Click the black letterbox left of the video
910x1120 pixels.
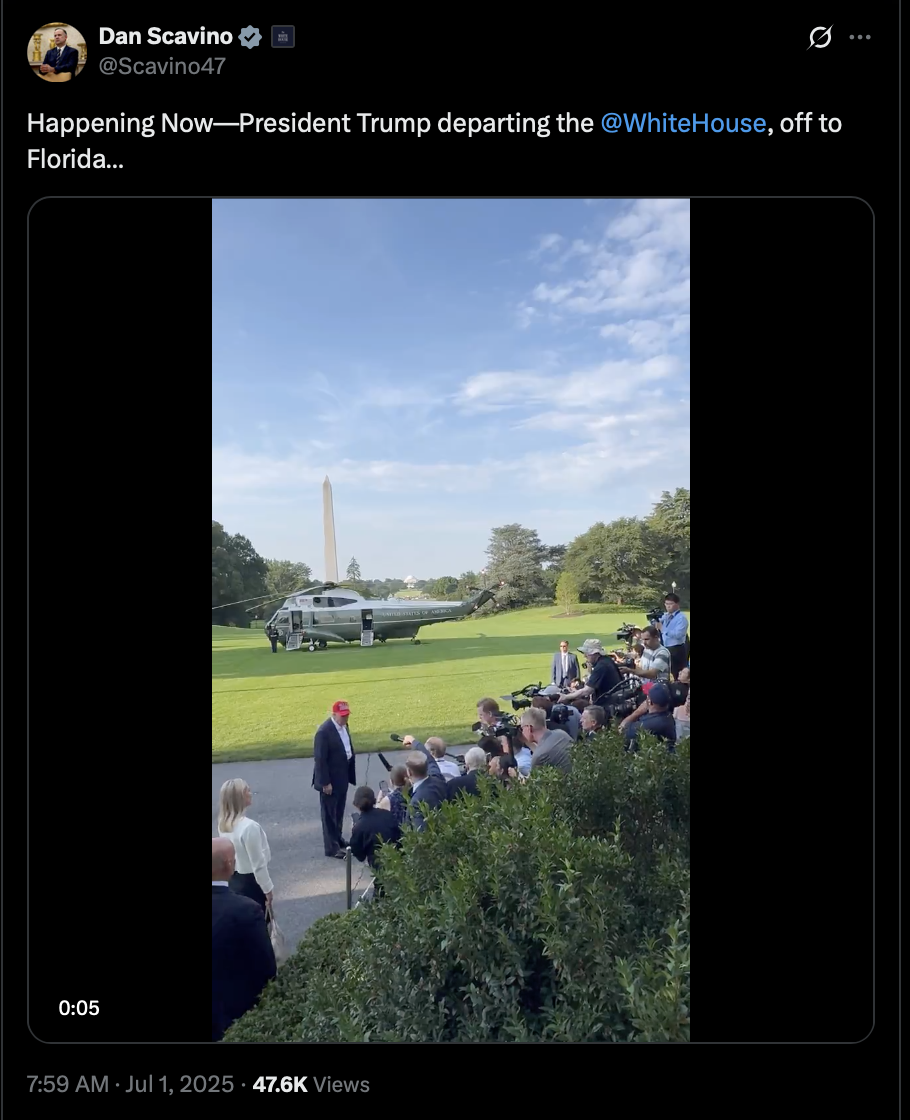120,619
